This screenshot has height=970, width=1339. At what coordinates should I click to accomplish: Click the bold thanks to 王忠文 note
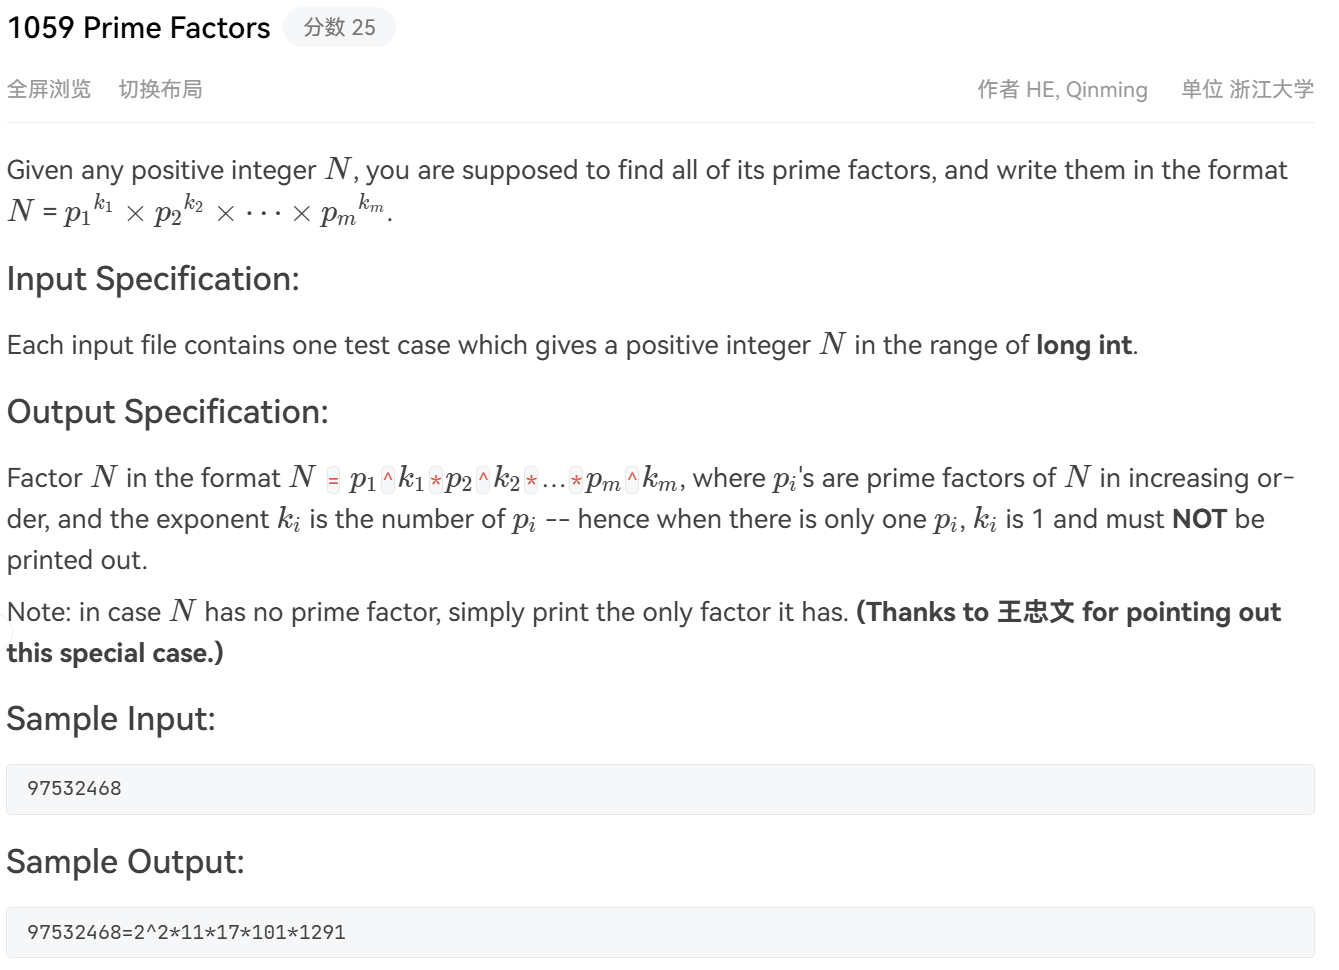click(1068, 612)
